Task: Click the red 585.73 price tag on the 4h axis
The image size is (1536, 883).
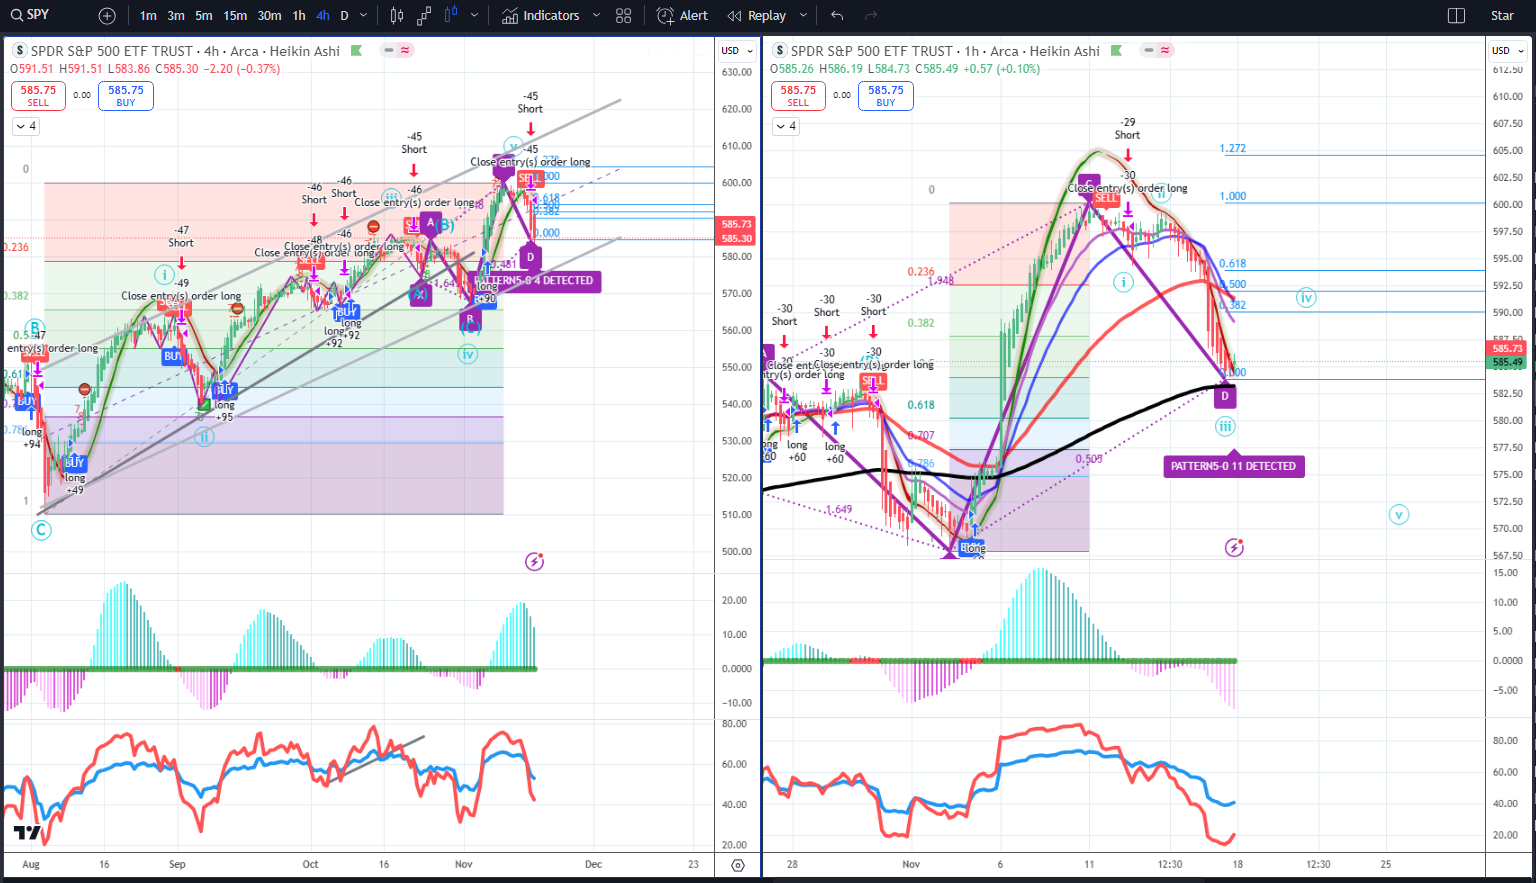Action: pyautogui.click(x=737, y=225)
